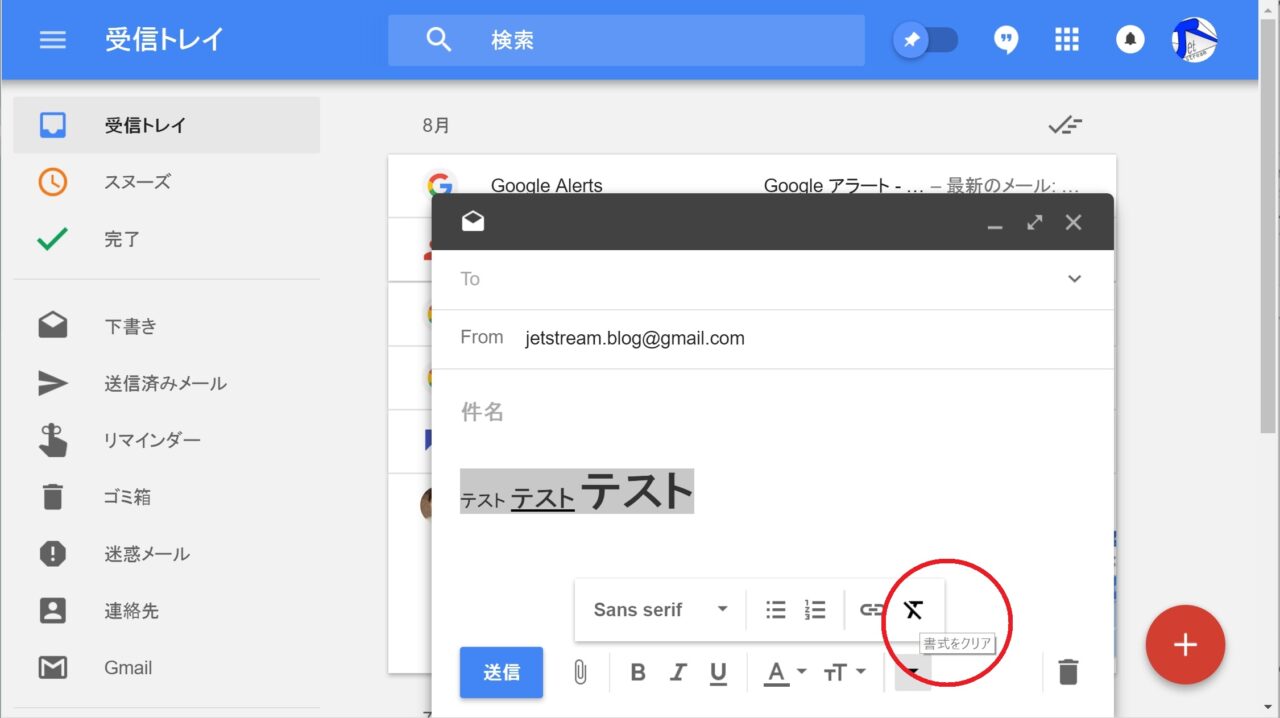Go to 送信済みメール in the sidebar
1280x718 pixels.
(x=165, y=383)
